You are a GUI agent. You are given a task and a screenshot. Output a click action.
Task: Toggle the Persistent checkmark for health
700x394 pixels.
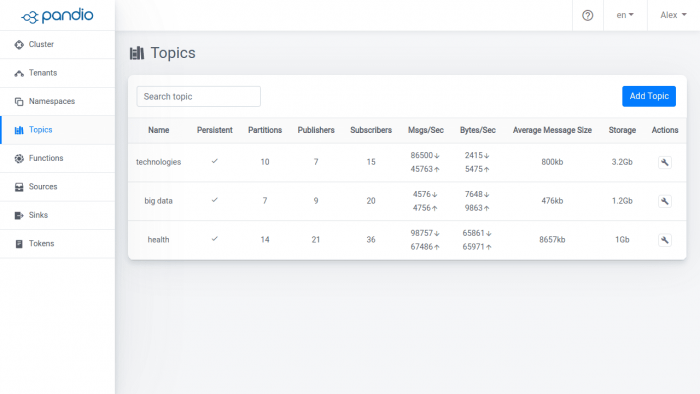[x=215, y=239]
